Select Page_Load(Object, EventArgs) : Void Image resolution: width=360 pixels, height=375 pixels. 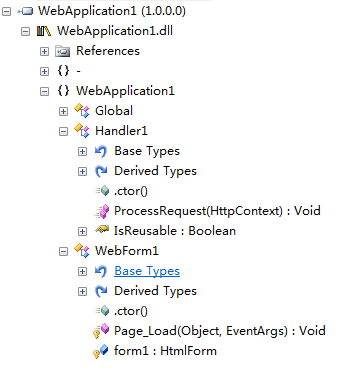pyautogui.click(x=220, y=331)
